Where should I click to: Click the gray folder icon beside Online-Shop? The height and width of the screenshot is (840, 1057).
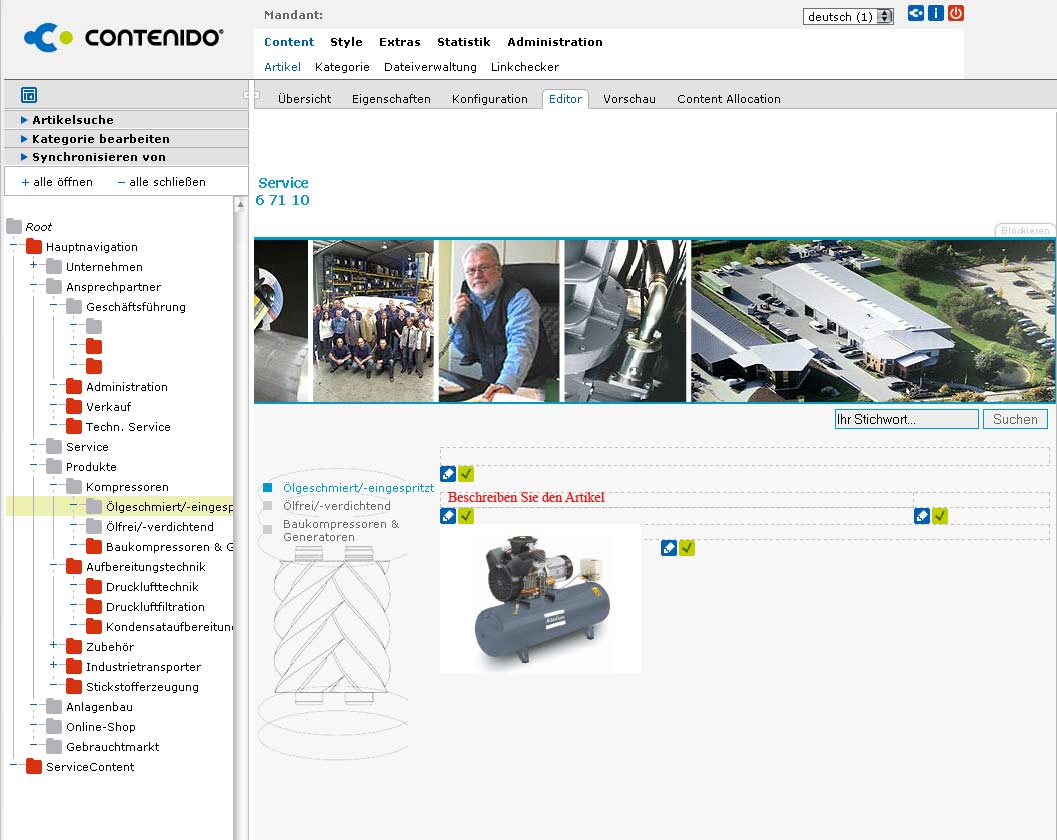click(54, 727)
